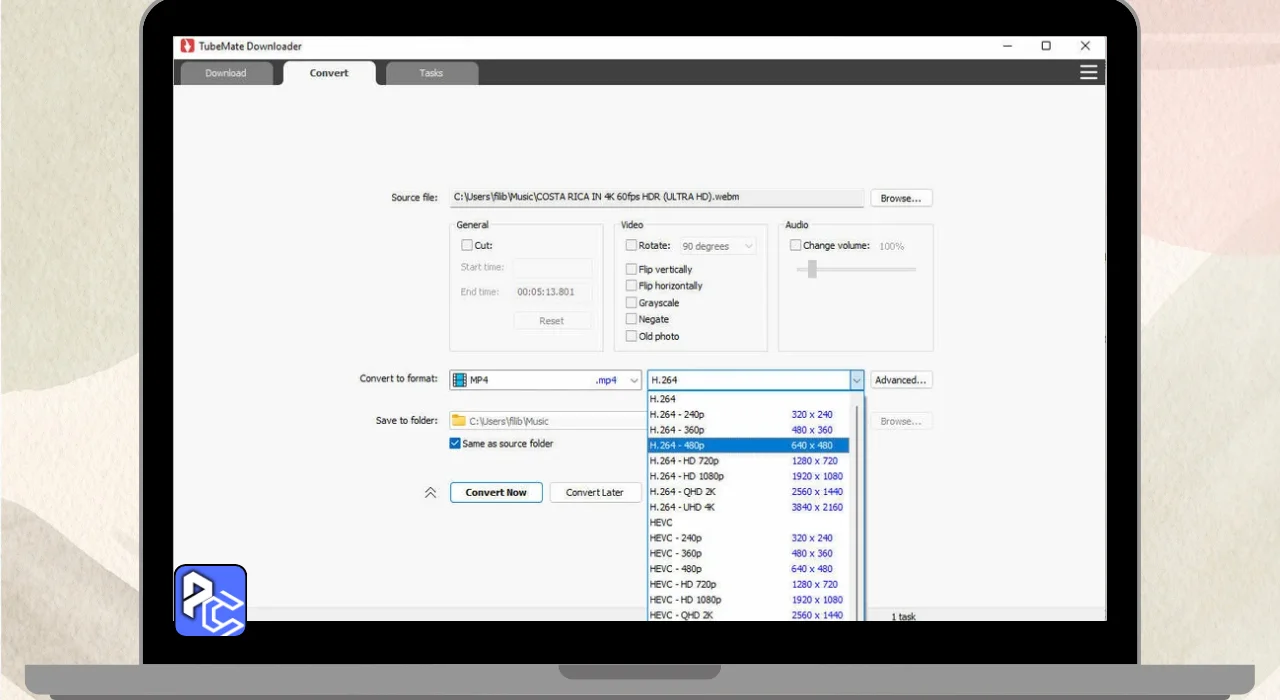1280x700 pixels.
Task: Enable the Change volume checkbox
Action: [x=796, y=245]
